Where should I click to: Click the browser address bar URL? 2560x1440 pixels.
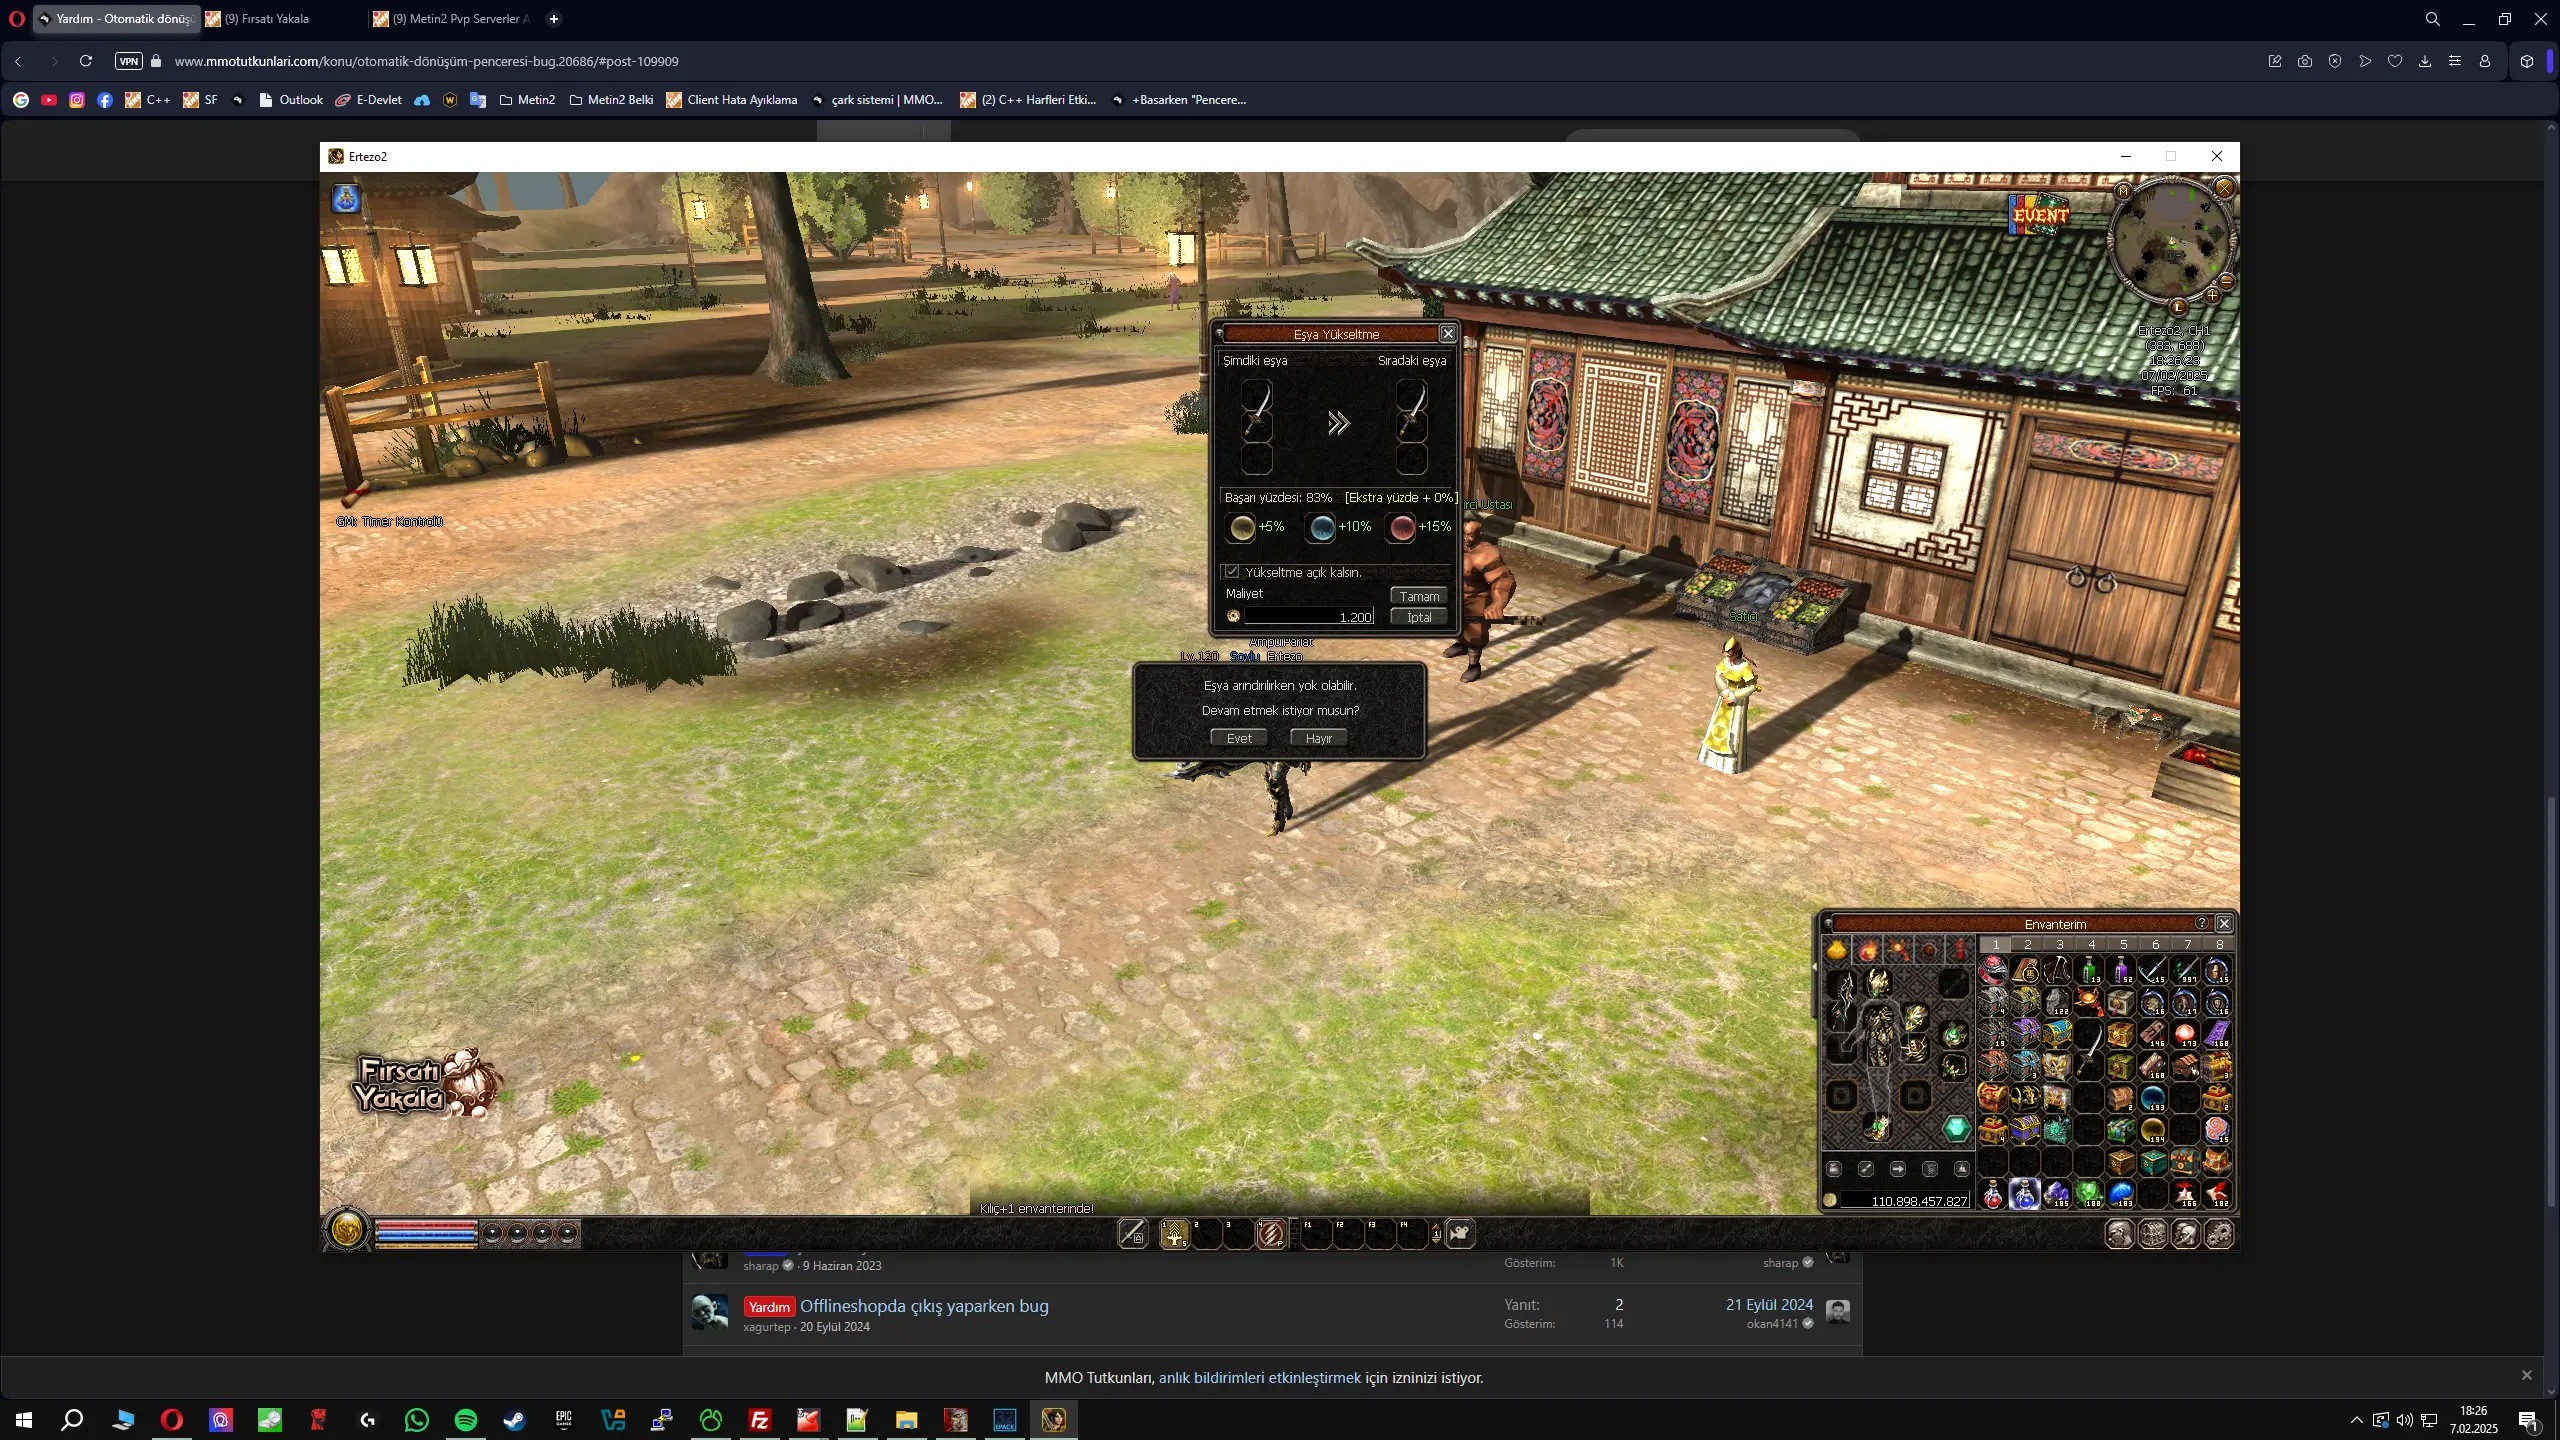427,61
